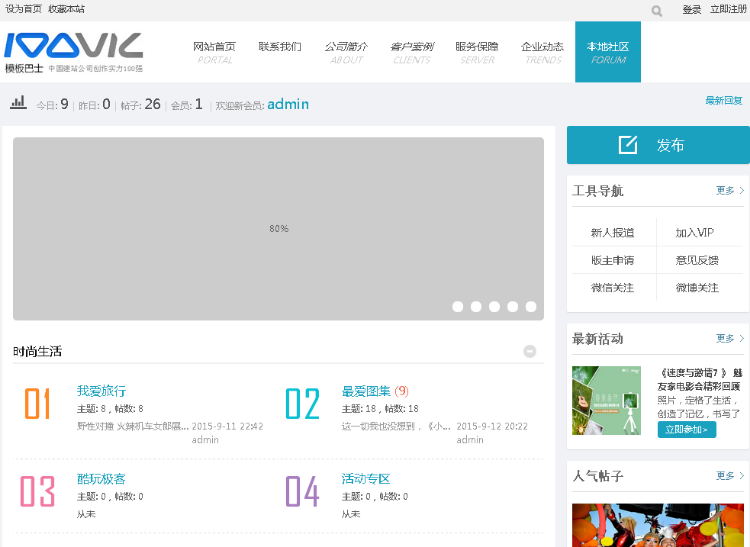This screenshot has height=547, width=750.
Task: Open 我爱旅行 forum title
Action: coord(101,391)
